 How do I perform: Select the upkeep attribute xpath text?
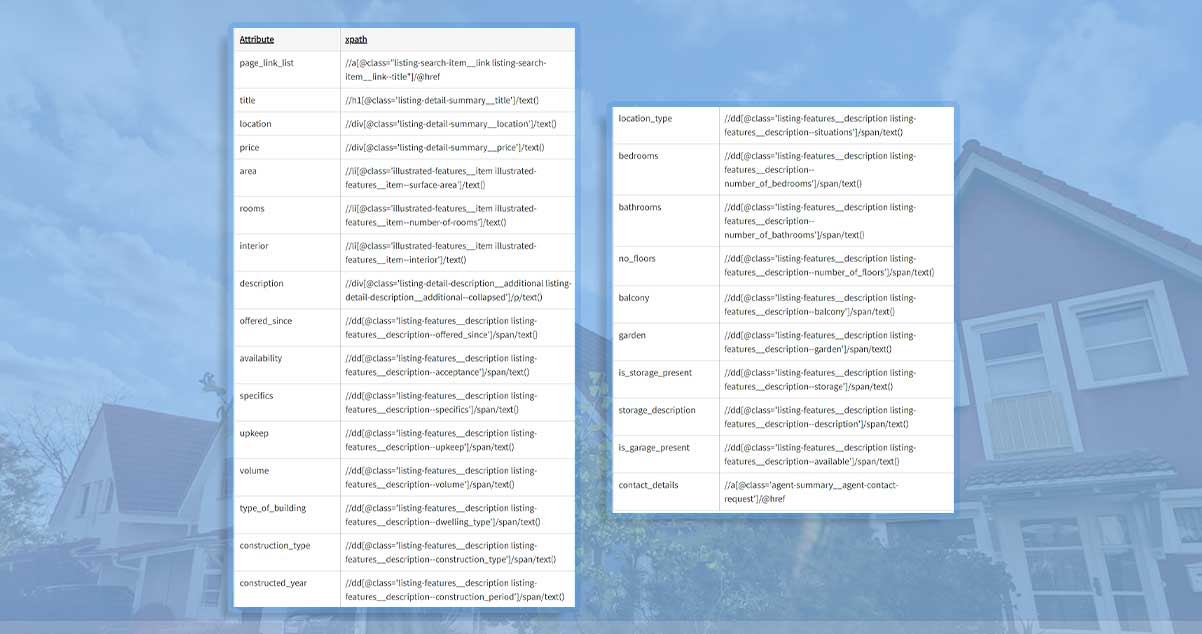coord(441,440)
